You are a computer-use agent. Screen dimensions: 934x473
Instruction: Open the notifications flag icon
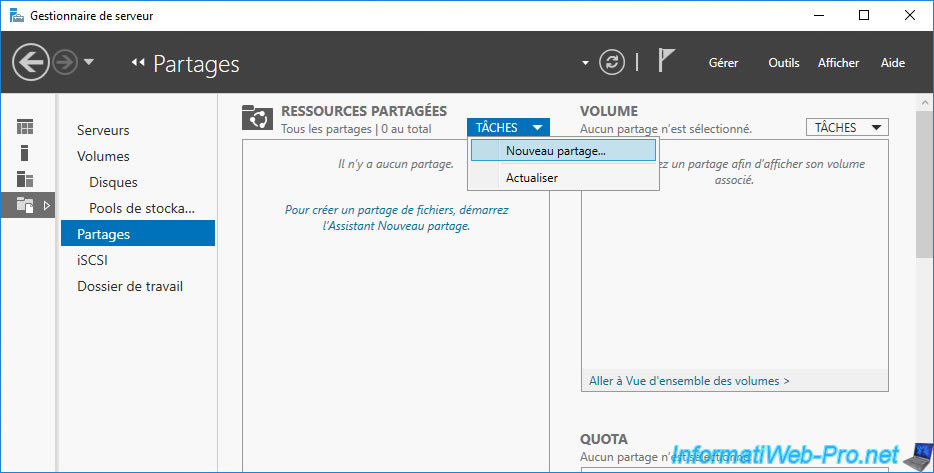pos(667,62)
